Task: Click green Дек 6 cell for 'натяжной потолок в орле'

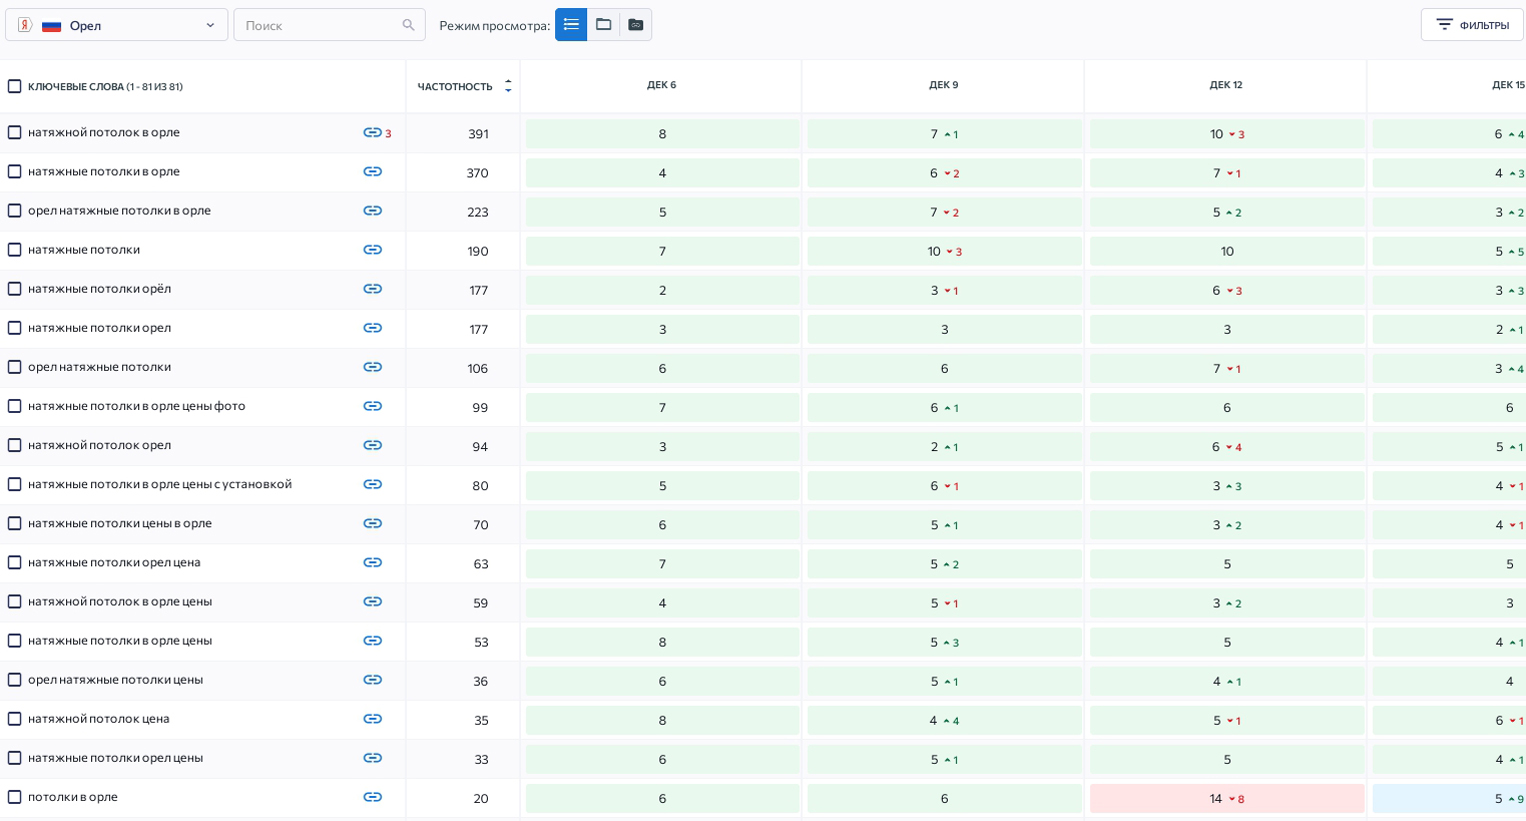Action: [662, 133]
